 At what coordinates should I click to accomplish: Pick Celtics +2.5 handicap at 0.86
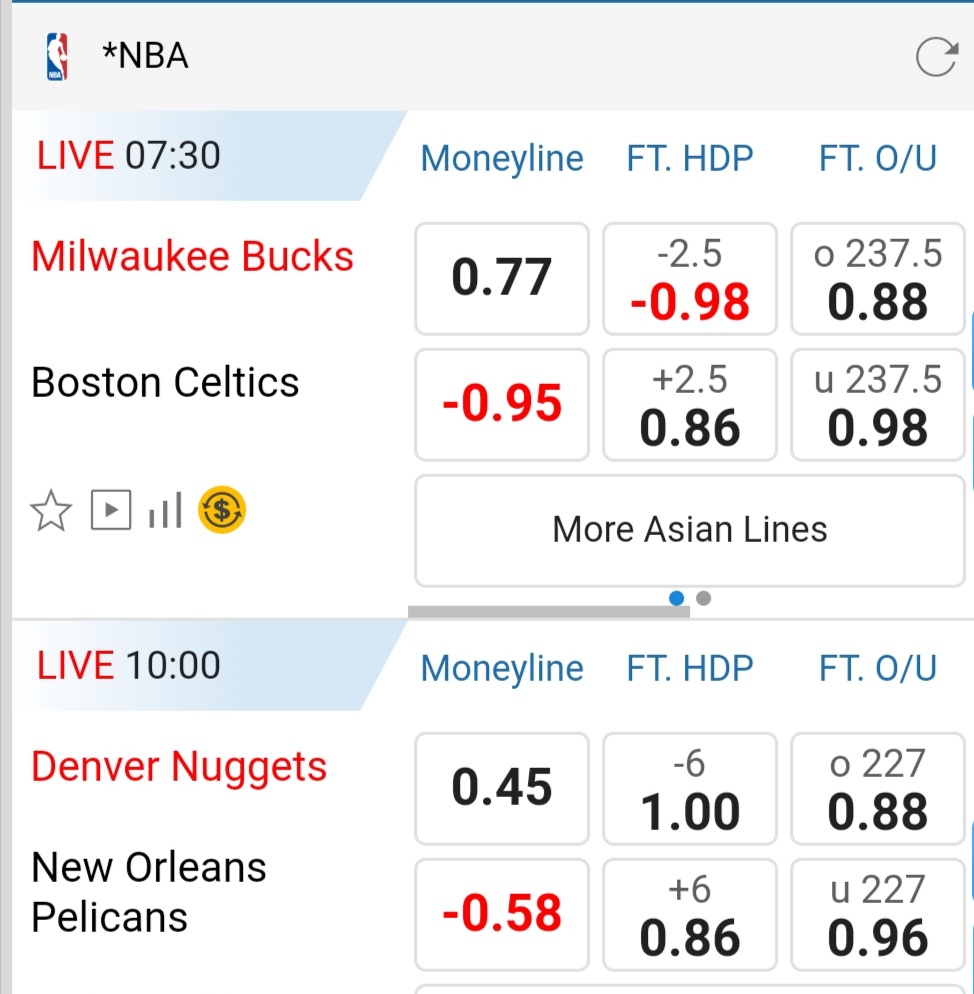click(x=690, y=404)
